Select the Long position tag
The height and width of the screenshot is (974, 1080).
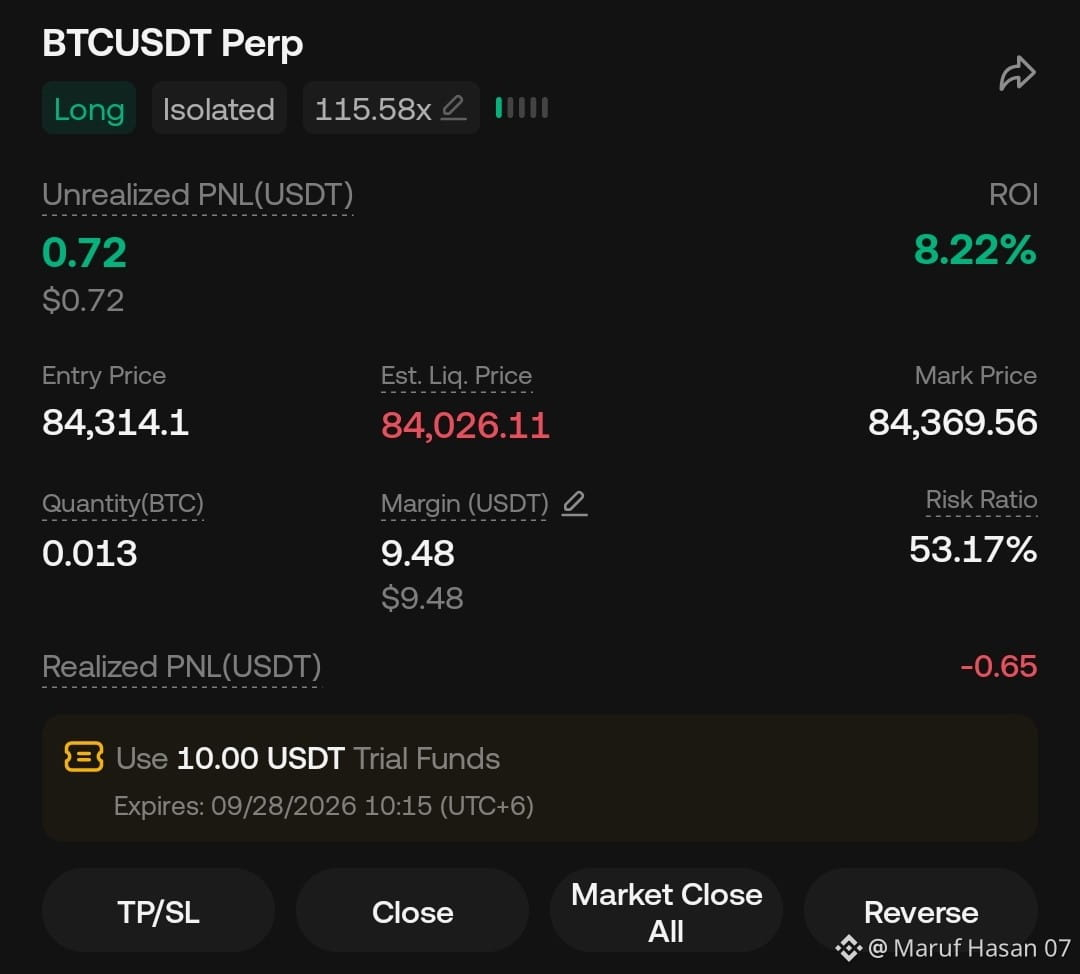pos(89,108)
